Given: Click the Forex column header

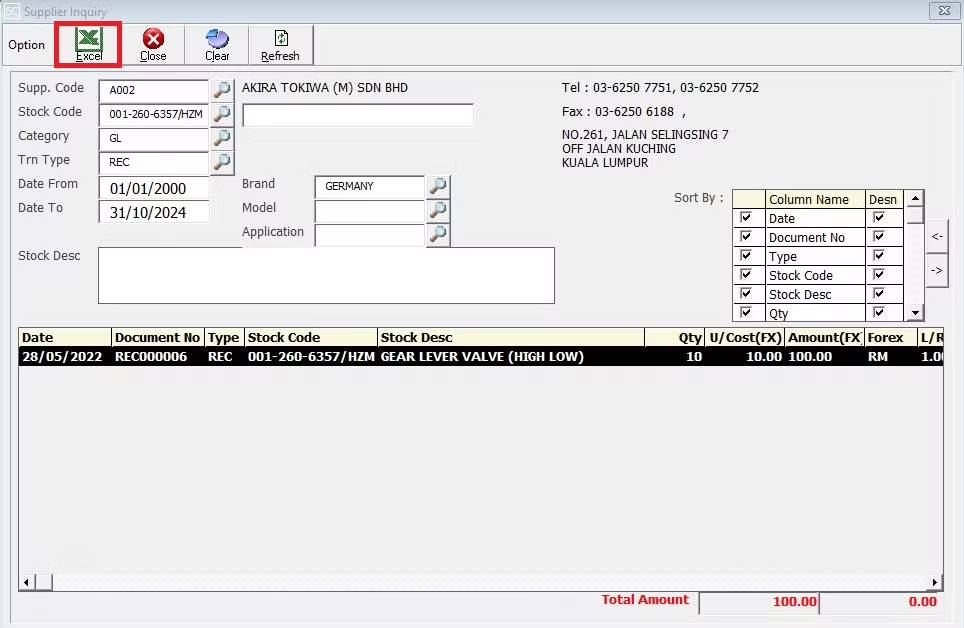Looking at the screenshot, I should 891,337.
